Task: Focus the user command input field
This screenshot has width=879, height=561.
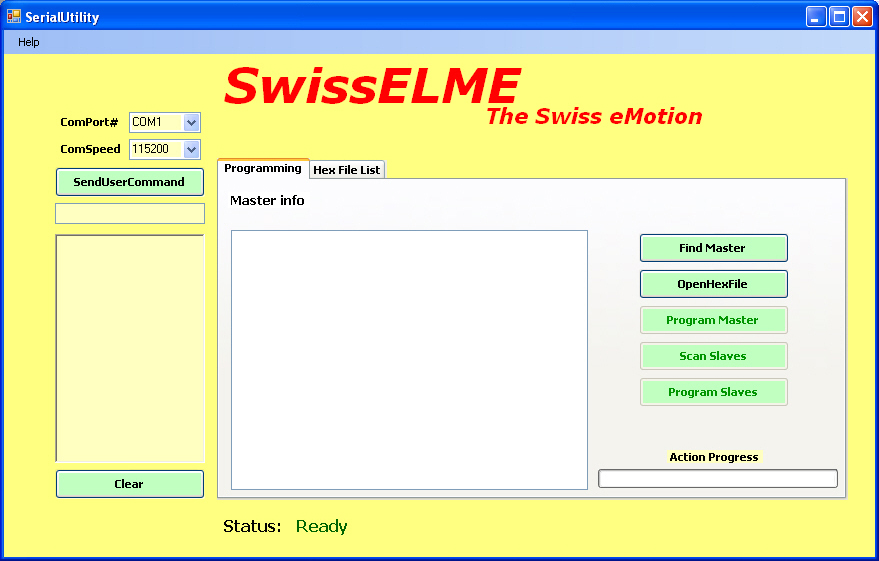Action: (x=129, y=214)
